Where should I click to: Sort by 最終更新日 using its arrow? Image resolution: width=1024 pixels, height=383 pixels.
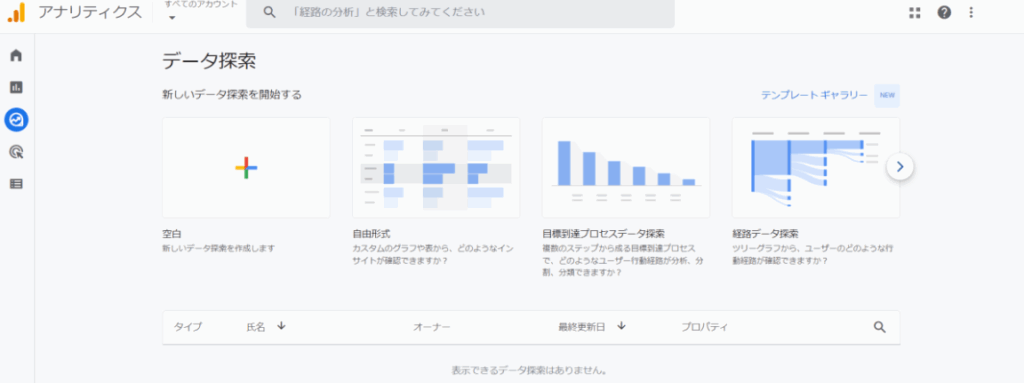(x=622, y=326)
